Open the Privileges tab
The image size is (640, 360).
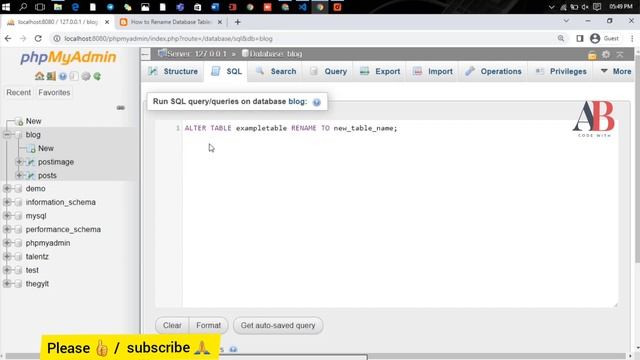[x=561, y=71]
